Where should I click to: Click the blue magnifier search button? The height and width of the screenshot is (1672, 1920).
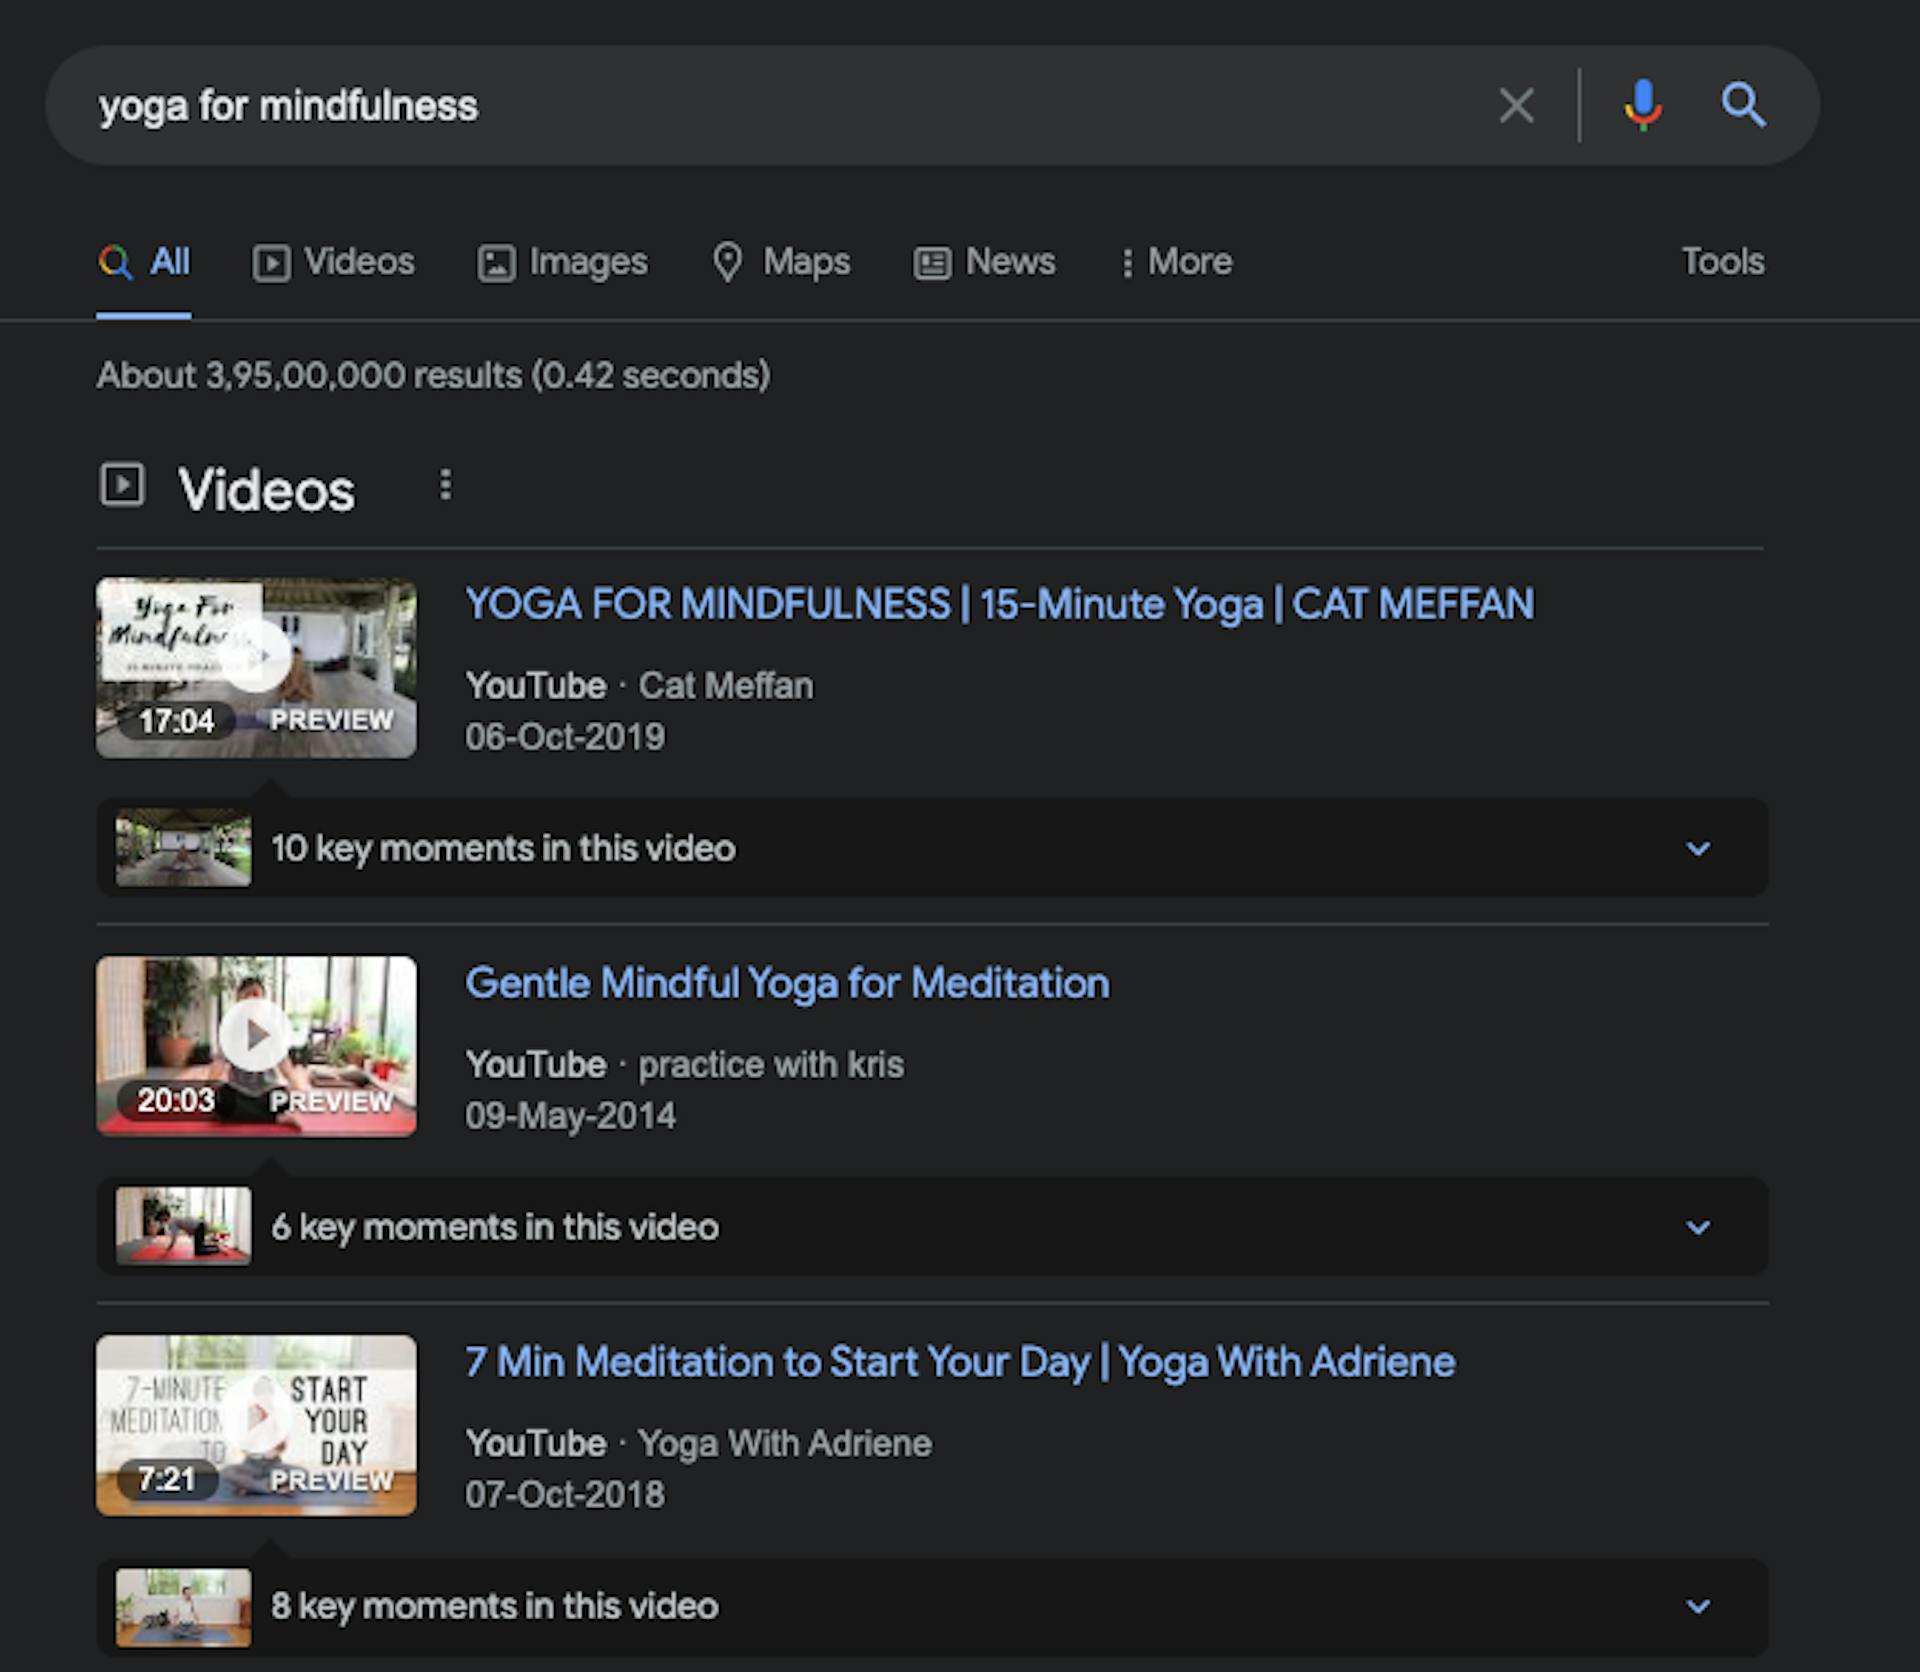pos(1743,105)
